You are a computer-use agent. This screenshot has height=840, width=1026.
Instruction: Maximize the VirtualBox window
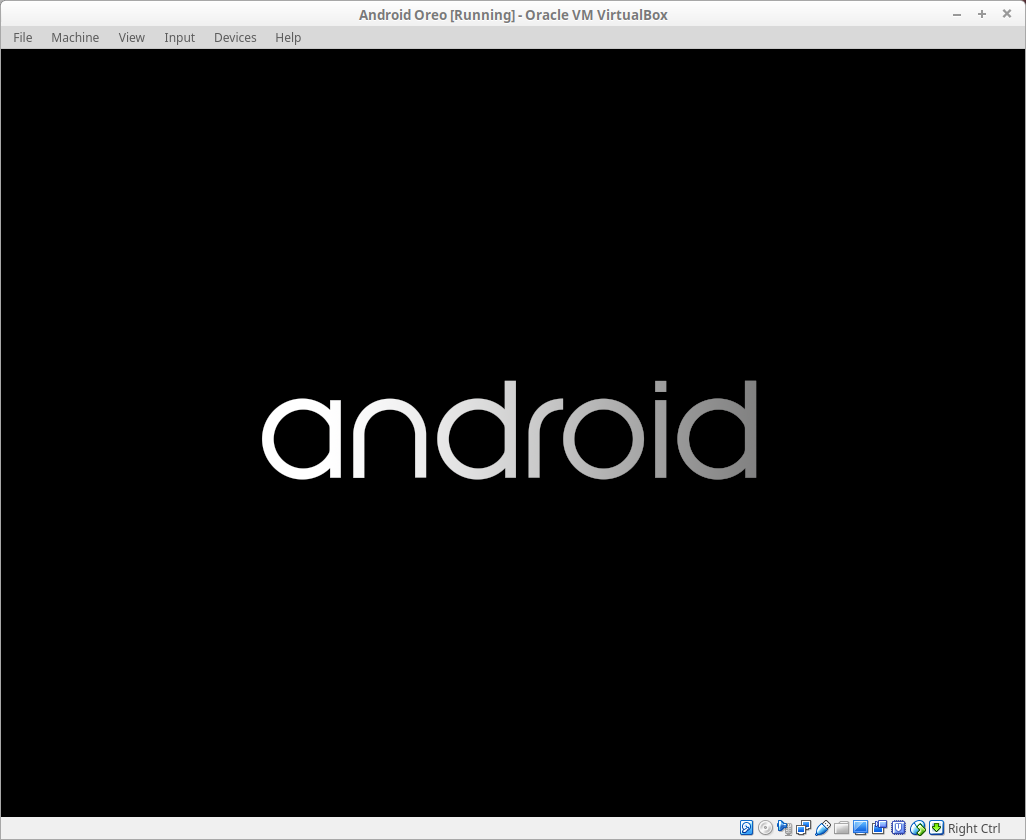[x=982, y=14]
